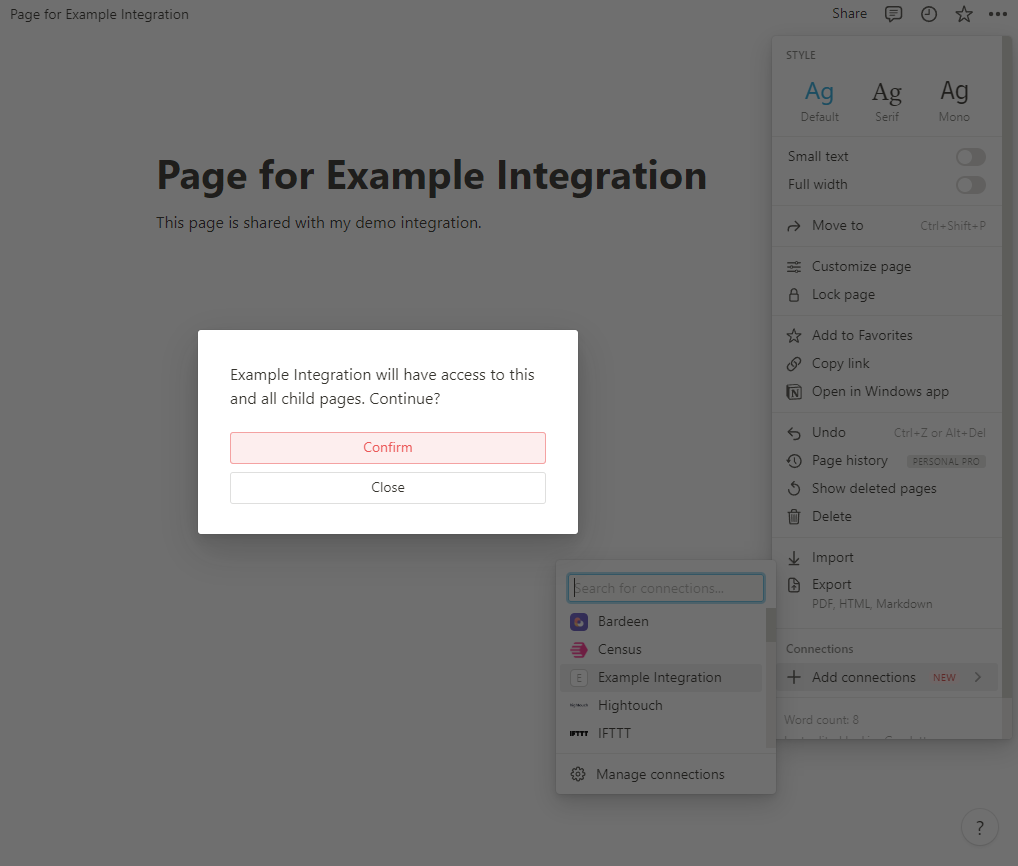Screen dimensions: 1018x866
Task: Choose Hightouch from the connections list
Action: [661, 706]
